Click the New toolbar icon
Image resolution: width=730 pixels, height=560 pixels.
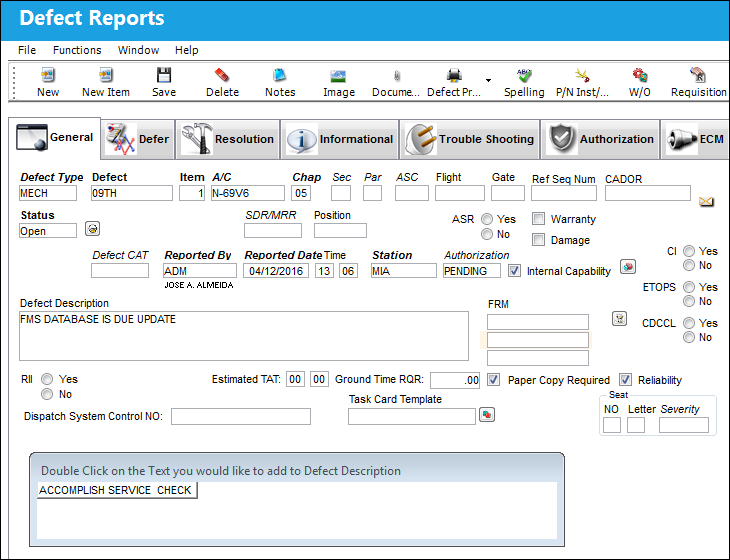(47, 75)
